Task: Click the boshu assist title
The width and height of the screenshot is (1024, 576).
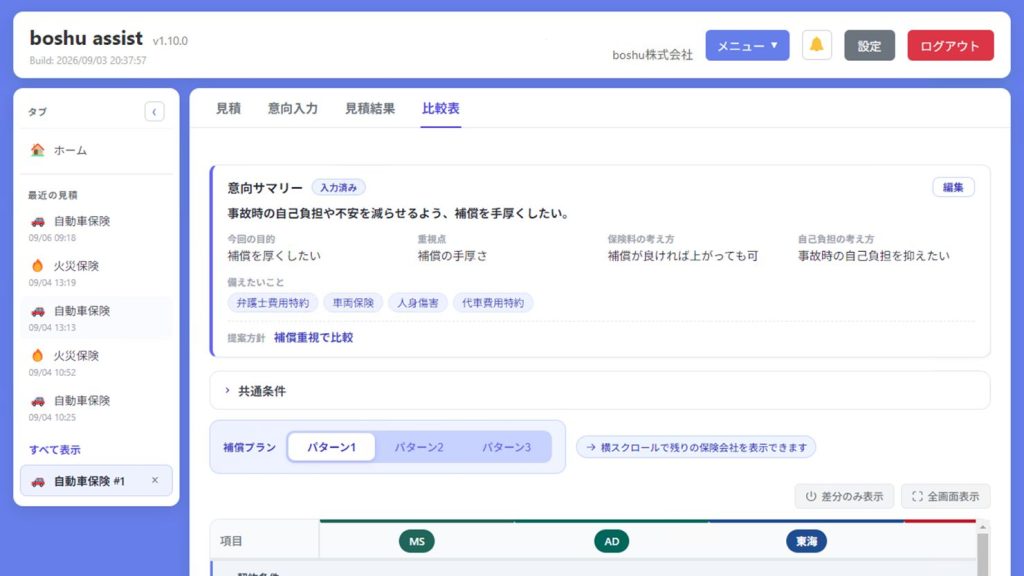Action: (86, 38)
